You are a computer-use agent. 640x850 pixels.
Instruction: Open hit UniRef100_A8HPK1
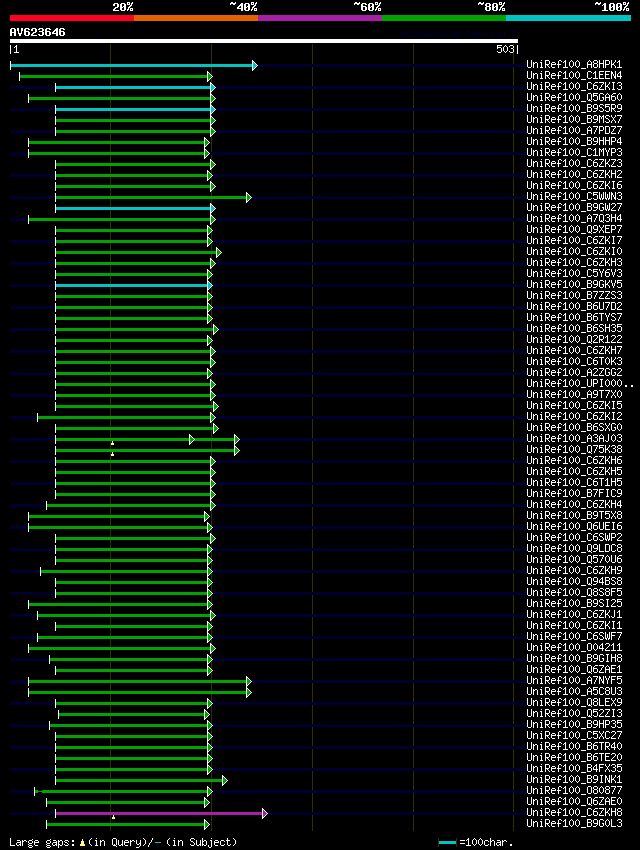[x=574, y=65]
